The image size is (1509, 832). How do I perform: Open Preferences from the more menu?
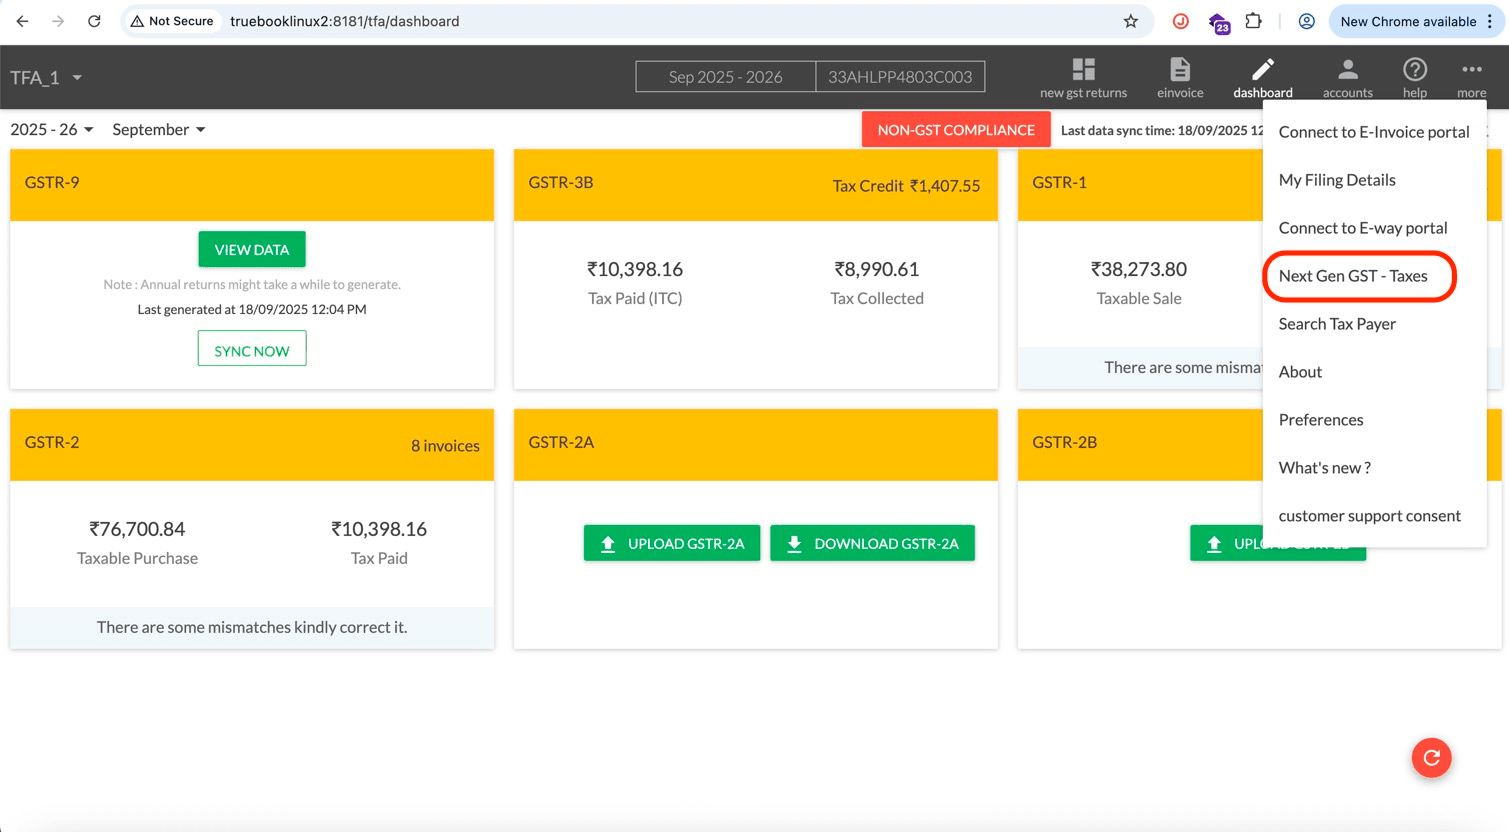tap(1321, 420)
